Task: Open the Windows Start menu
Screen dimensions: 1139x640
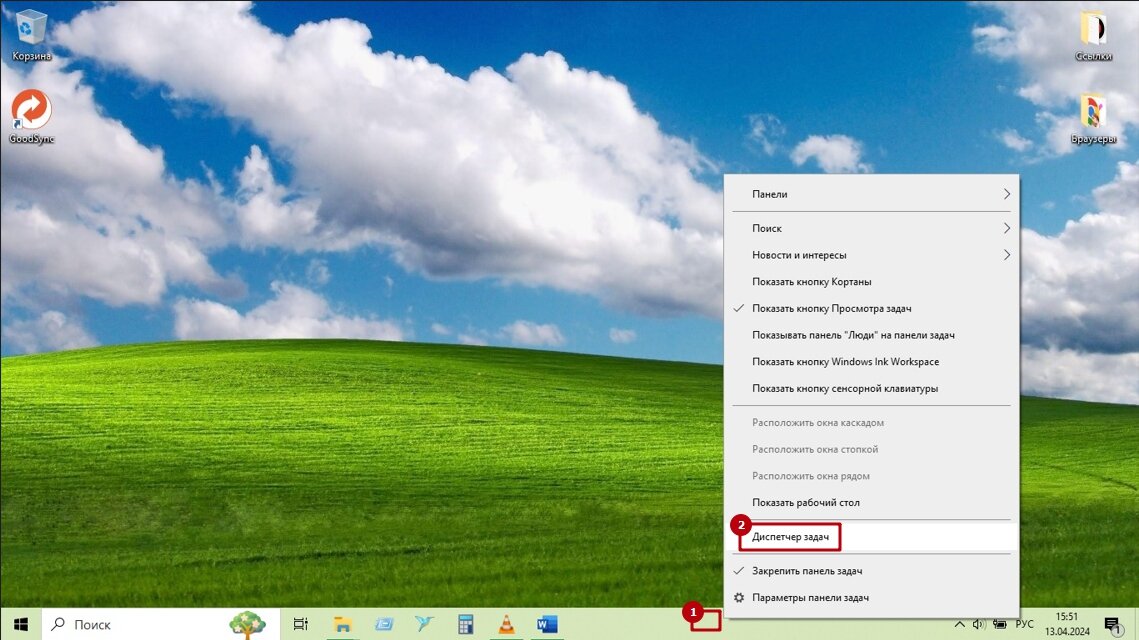Action: coord(20,624)
